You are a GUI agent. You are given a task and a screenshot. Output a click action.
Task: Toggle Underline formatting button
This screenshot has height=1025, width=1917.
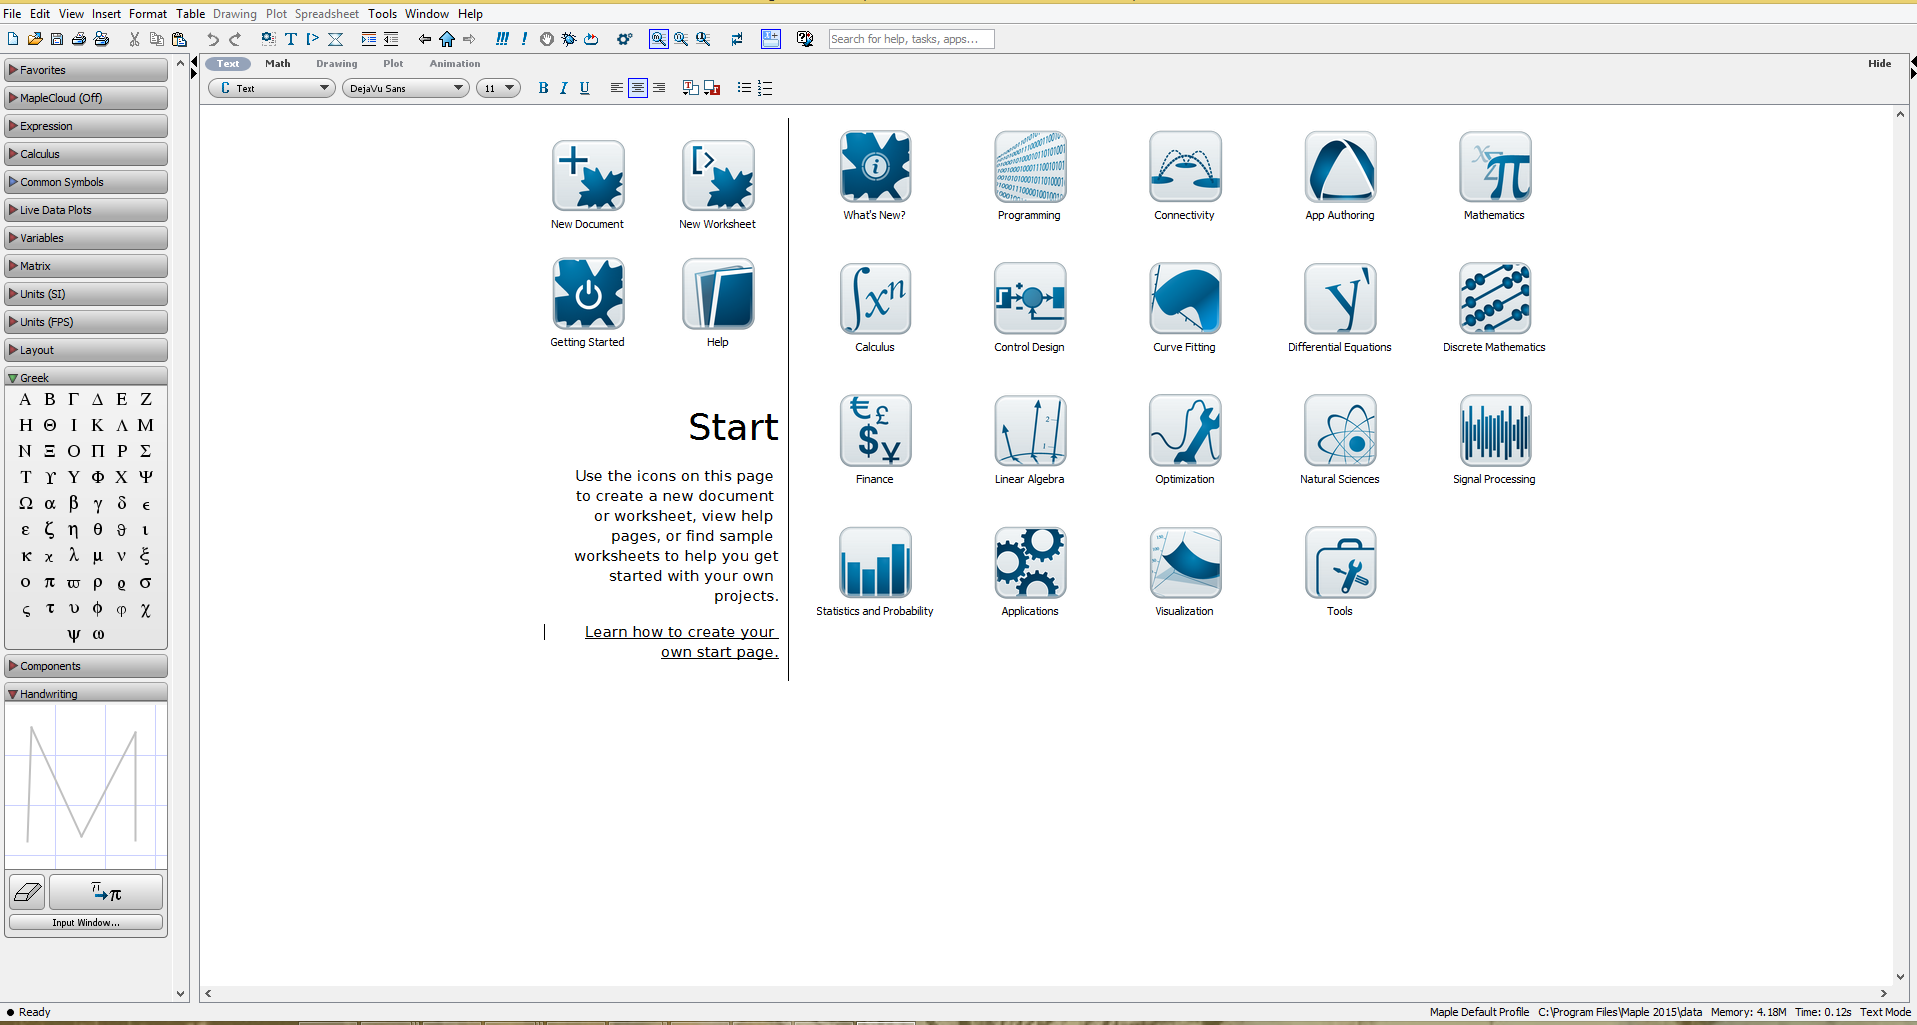(585, 88)
